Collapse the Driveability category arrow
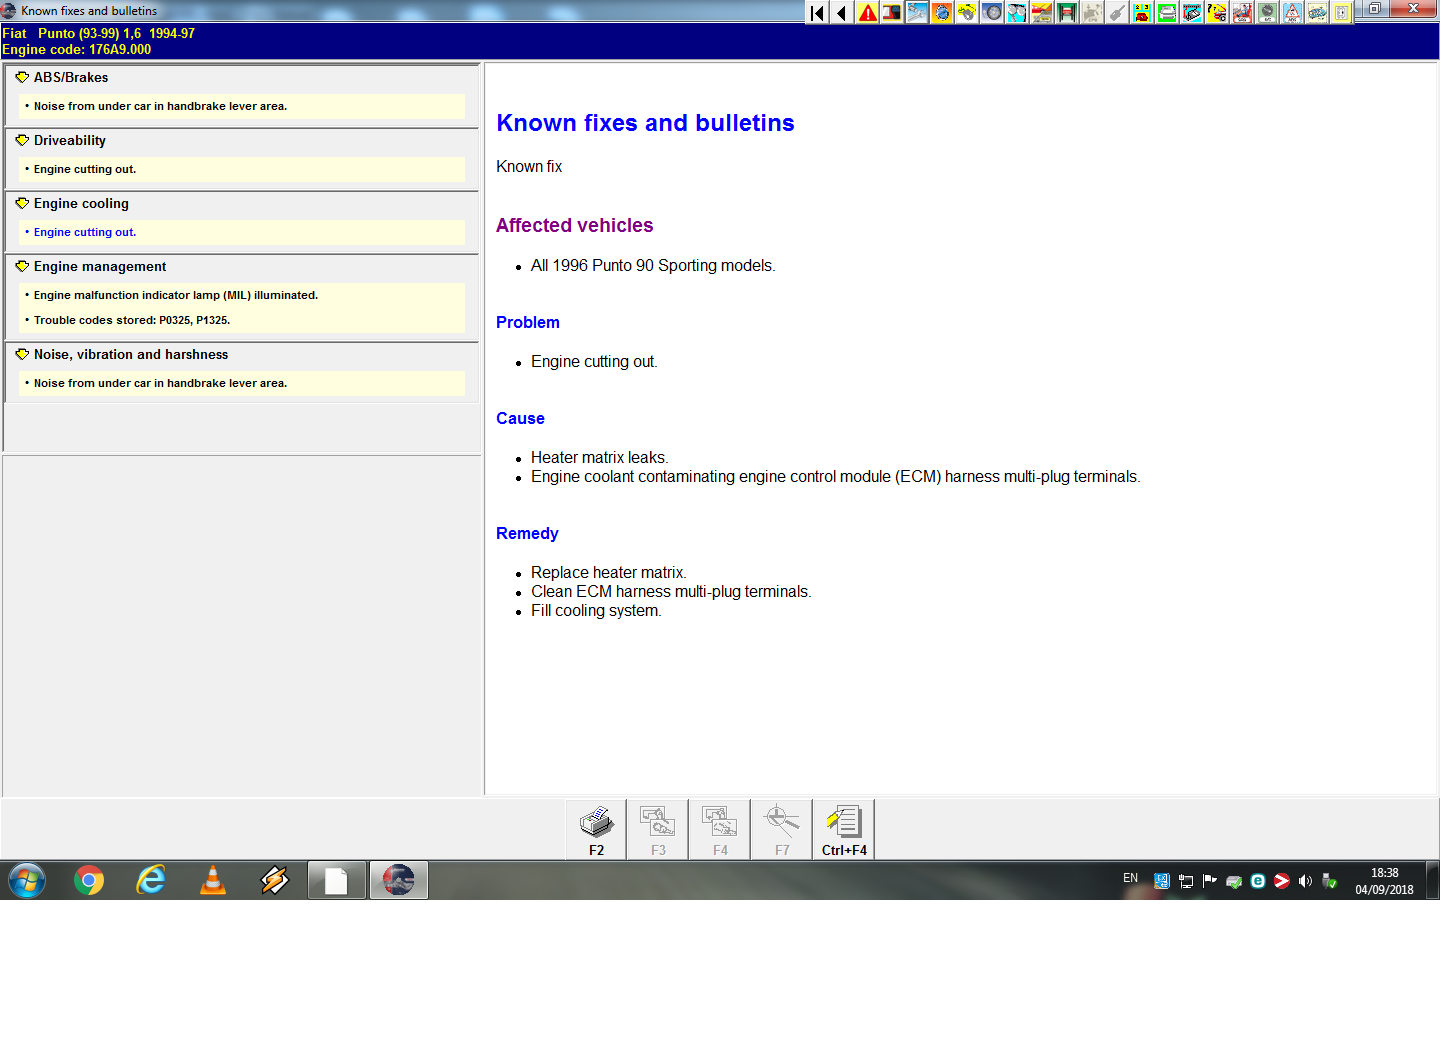The height and width of the screenshot is (1038, 1440). [x=22, y=140]
